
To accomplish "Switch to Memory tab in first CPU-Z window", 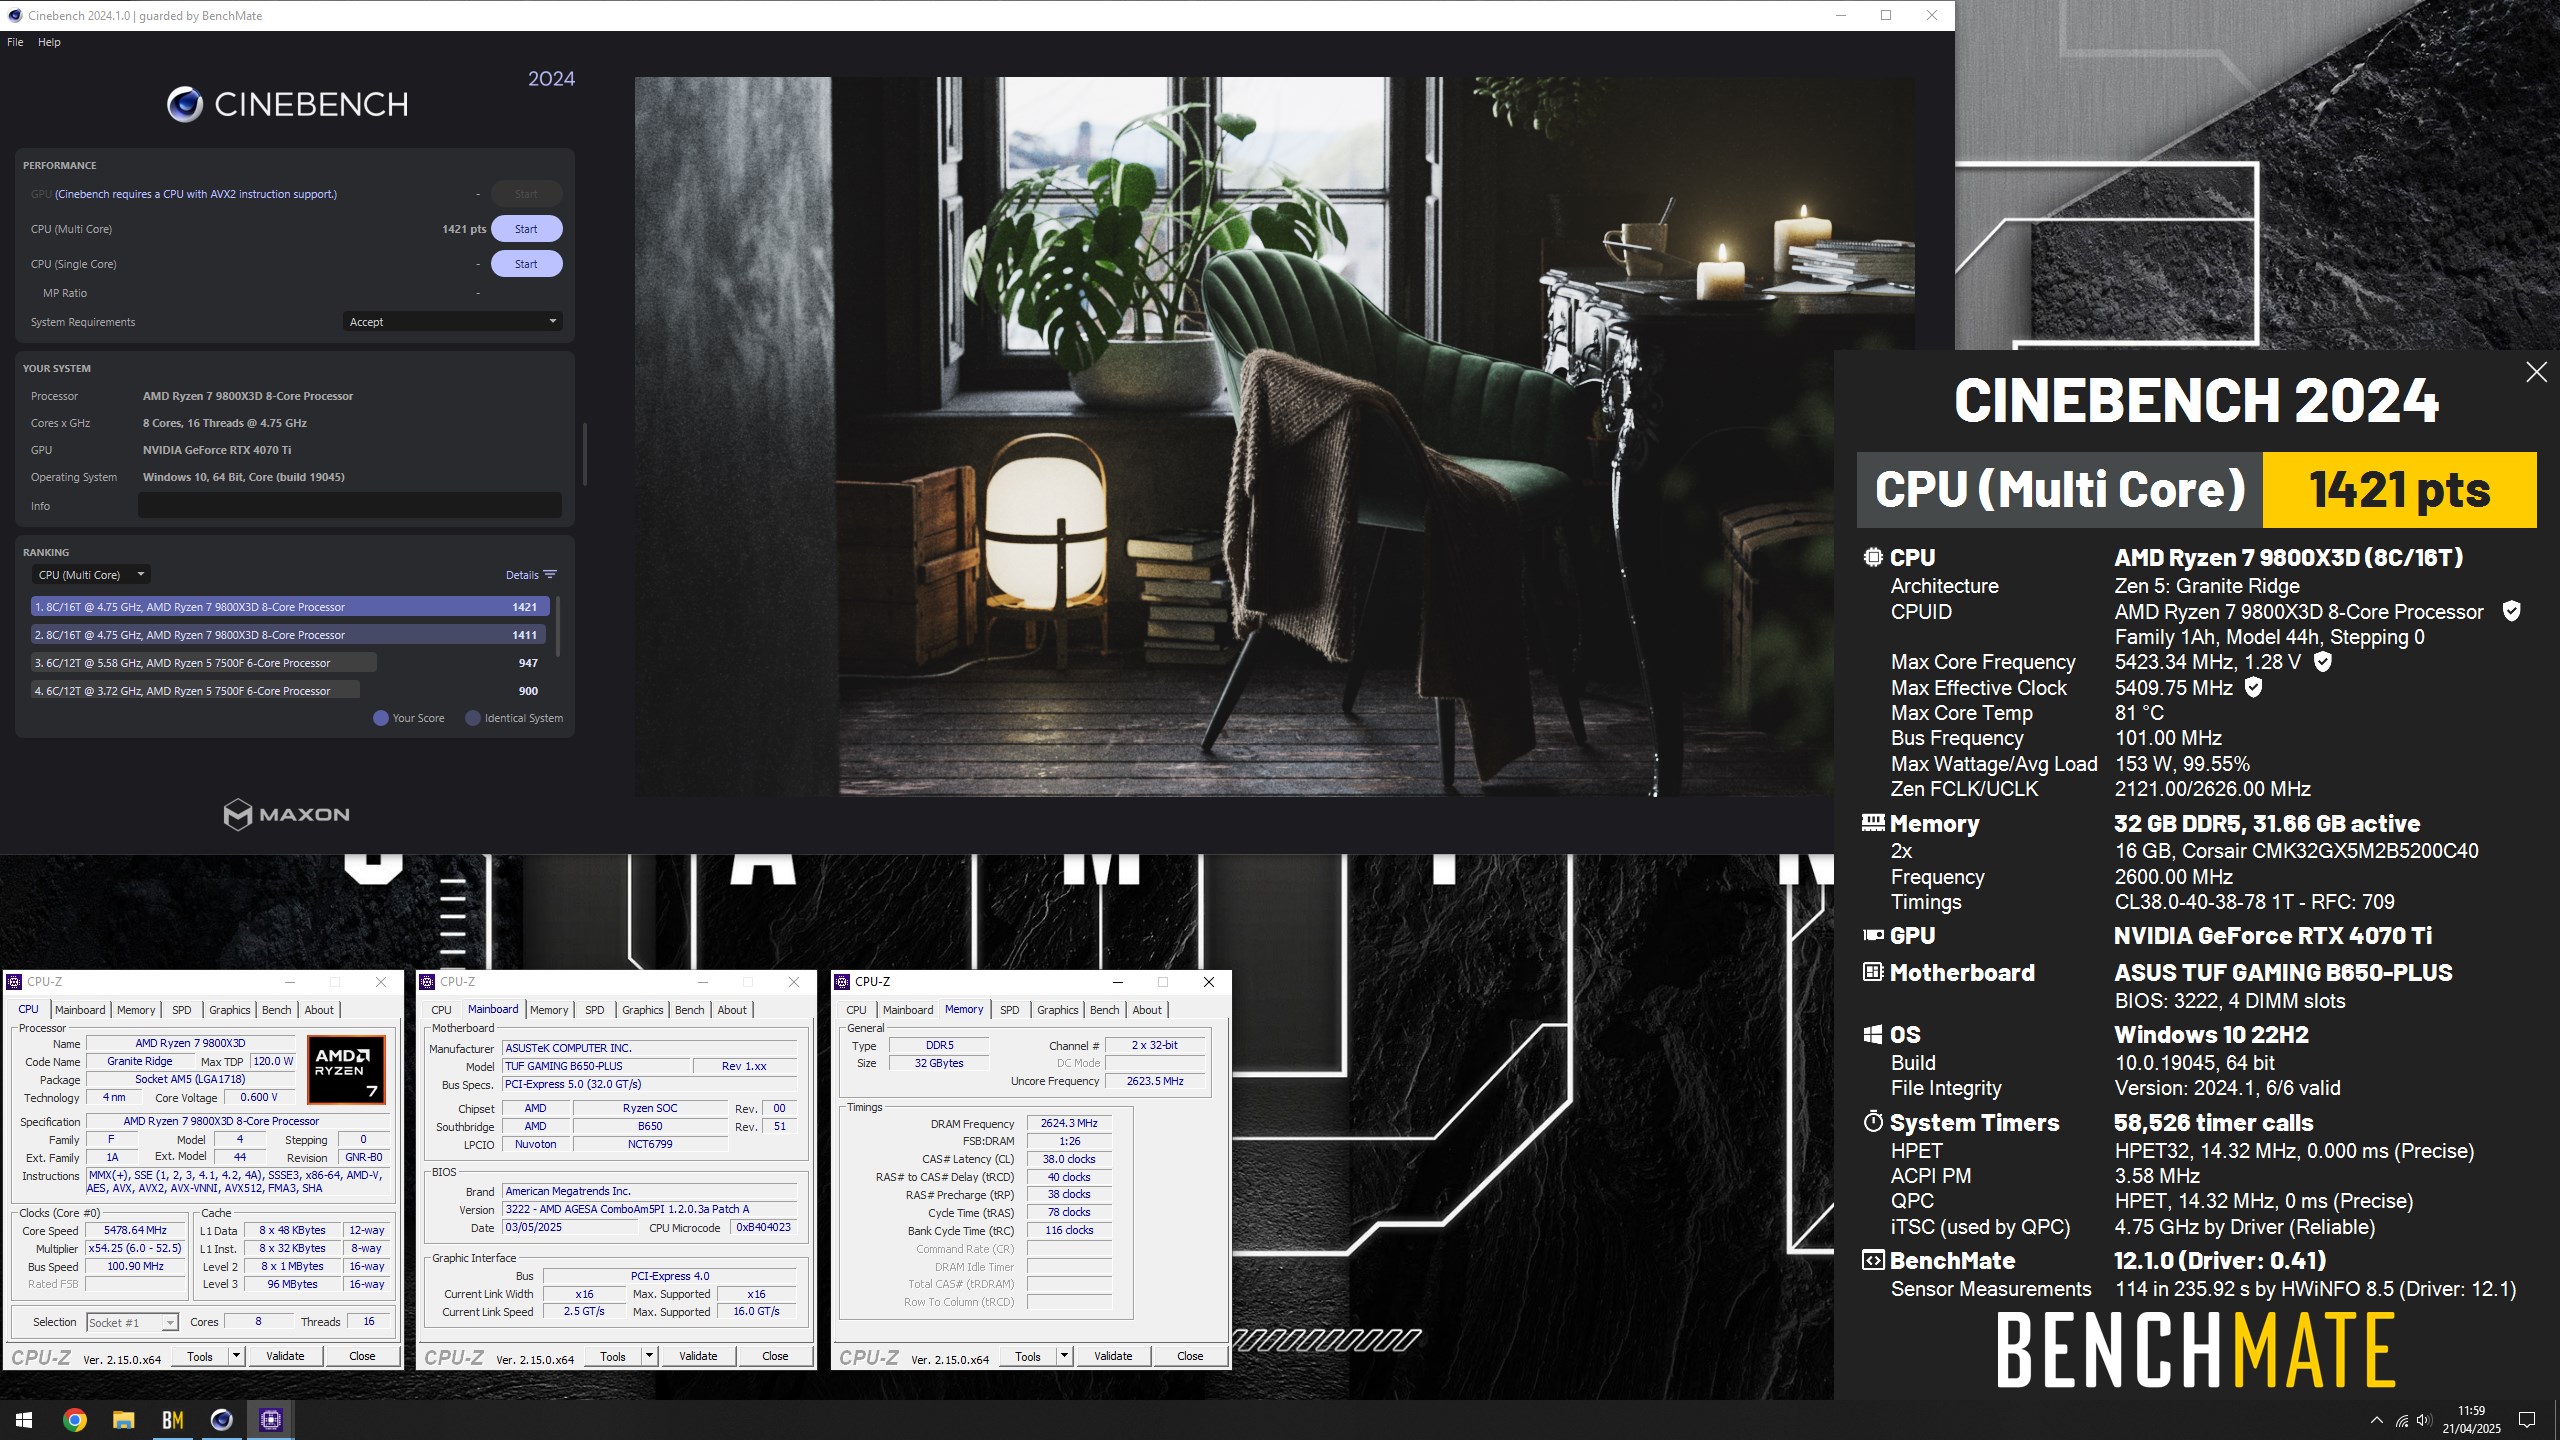I will coord(136,1010).
